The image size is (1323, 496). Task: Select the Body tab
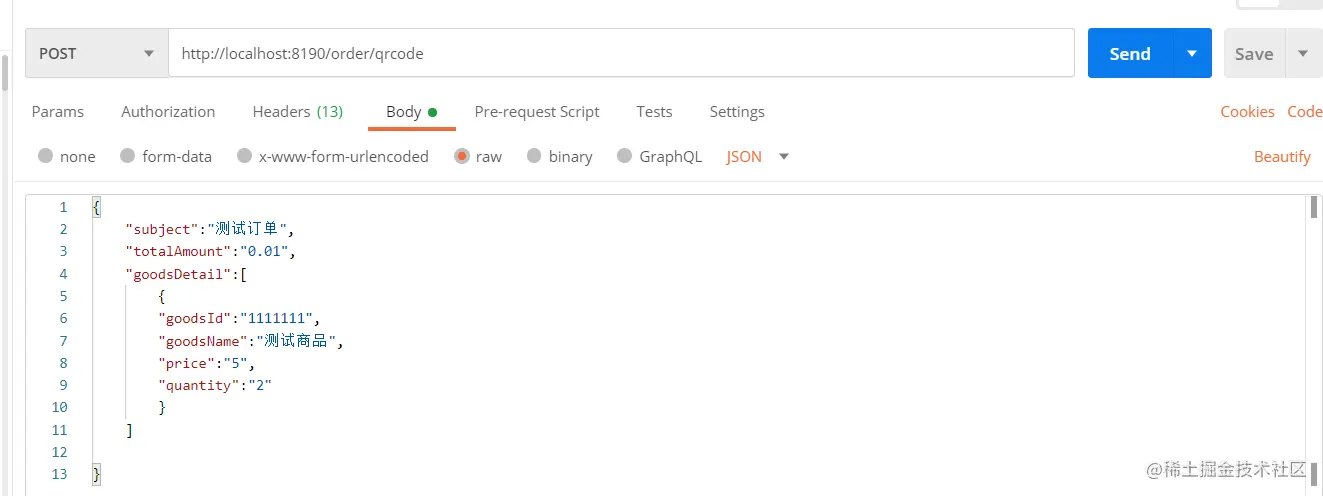point(411,112)
